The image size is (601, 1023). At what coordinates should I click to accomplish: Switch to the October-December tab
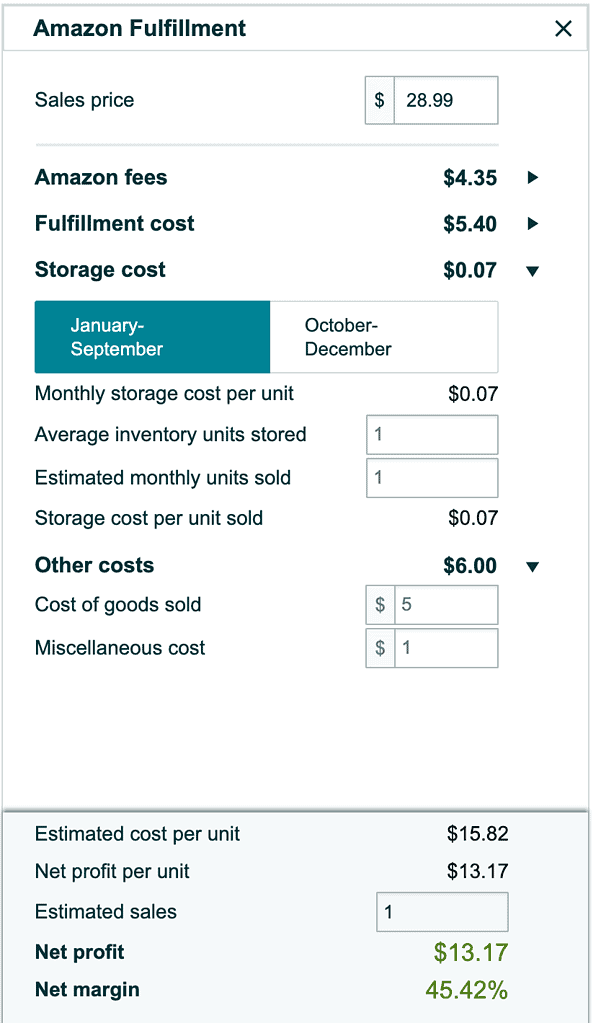point(383,337)
